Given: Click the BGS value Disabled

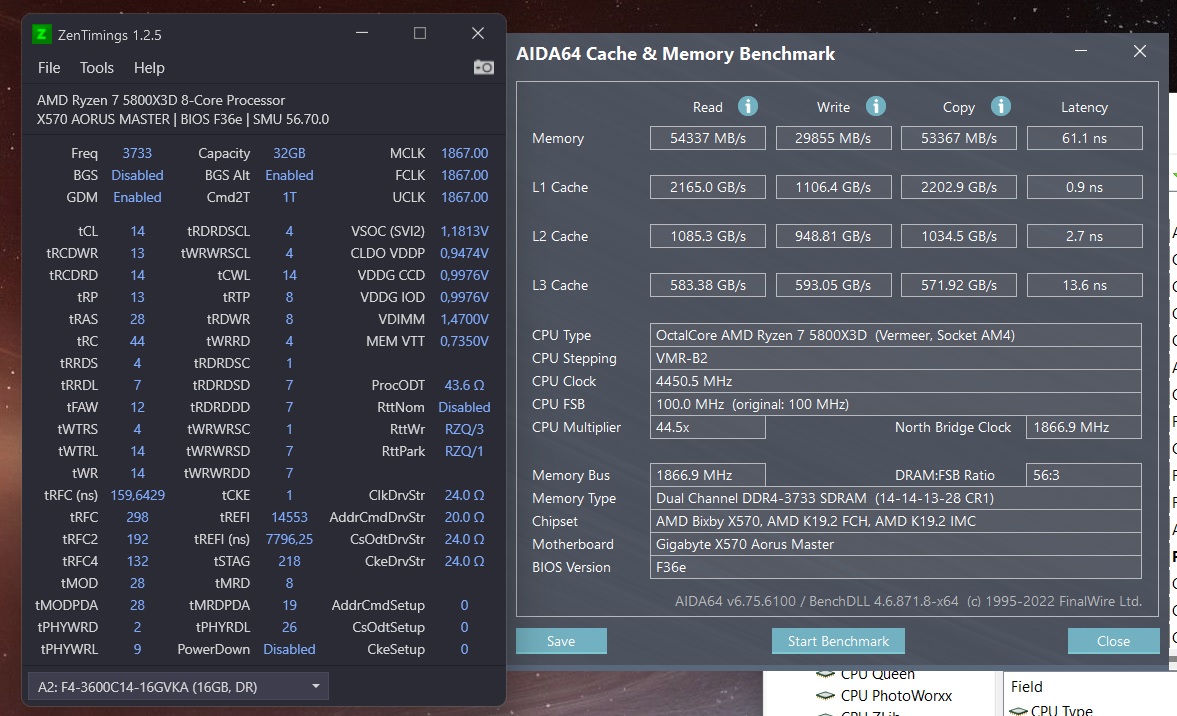Looking at the screenshot, I should [137, 175].
